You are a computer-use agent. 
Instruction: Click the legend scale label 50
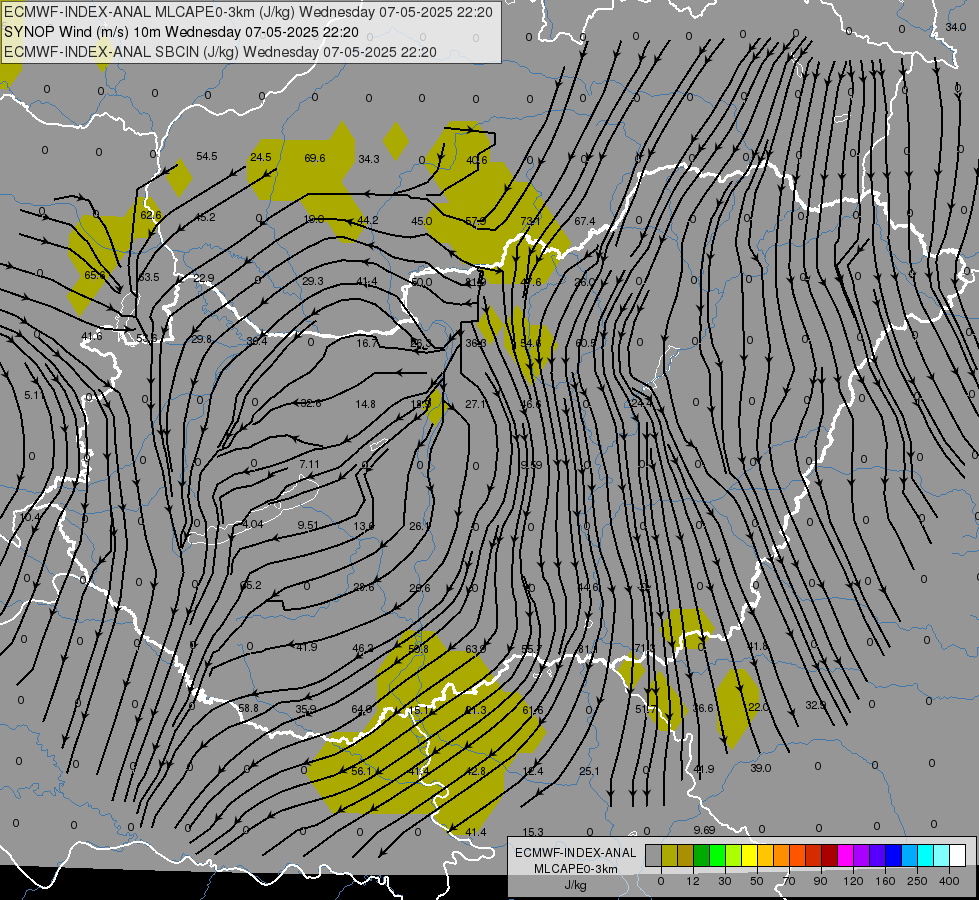(757, 881)
